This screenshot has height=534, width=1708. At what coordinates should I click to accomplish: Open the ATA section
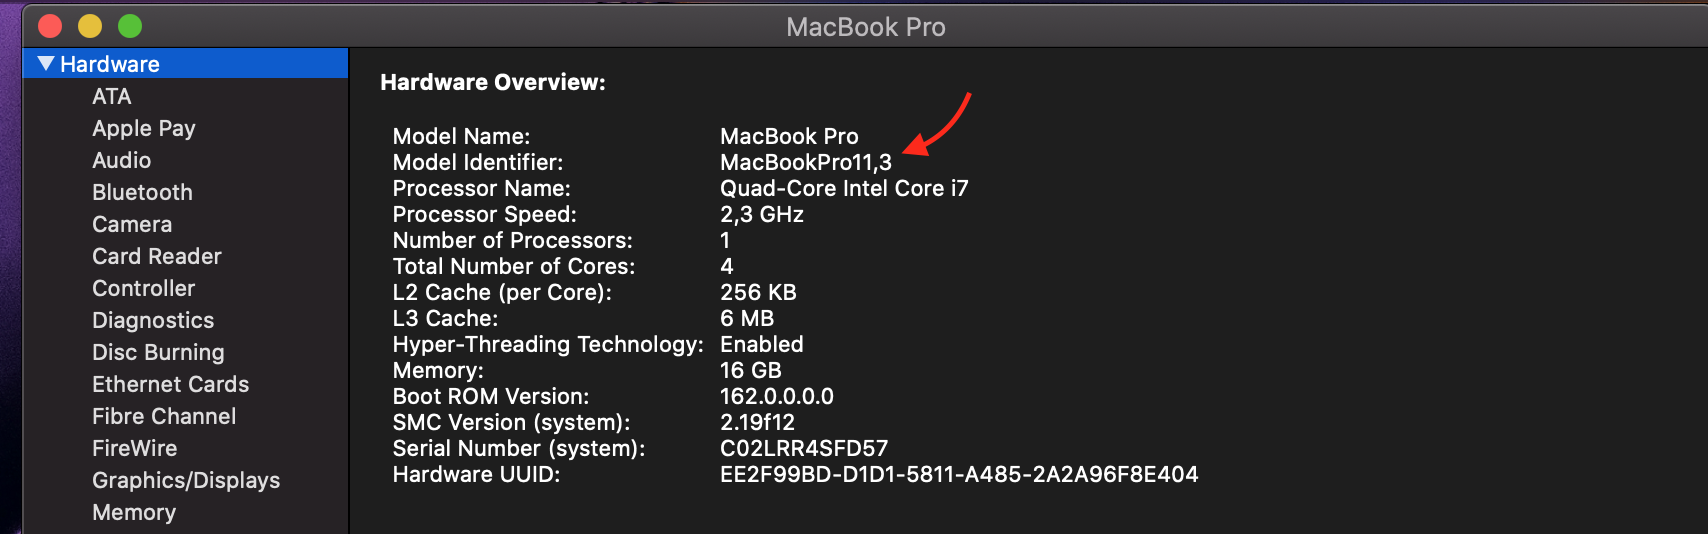112,96
